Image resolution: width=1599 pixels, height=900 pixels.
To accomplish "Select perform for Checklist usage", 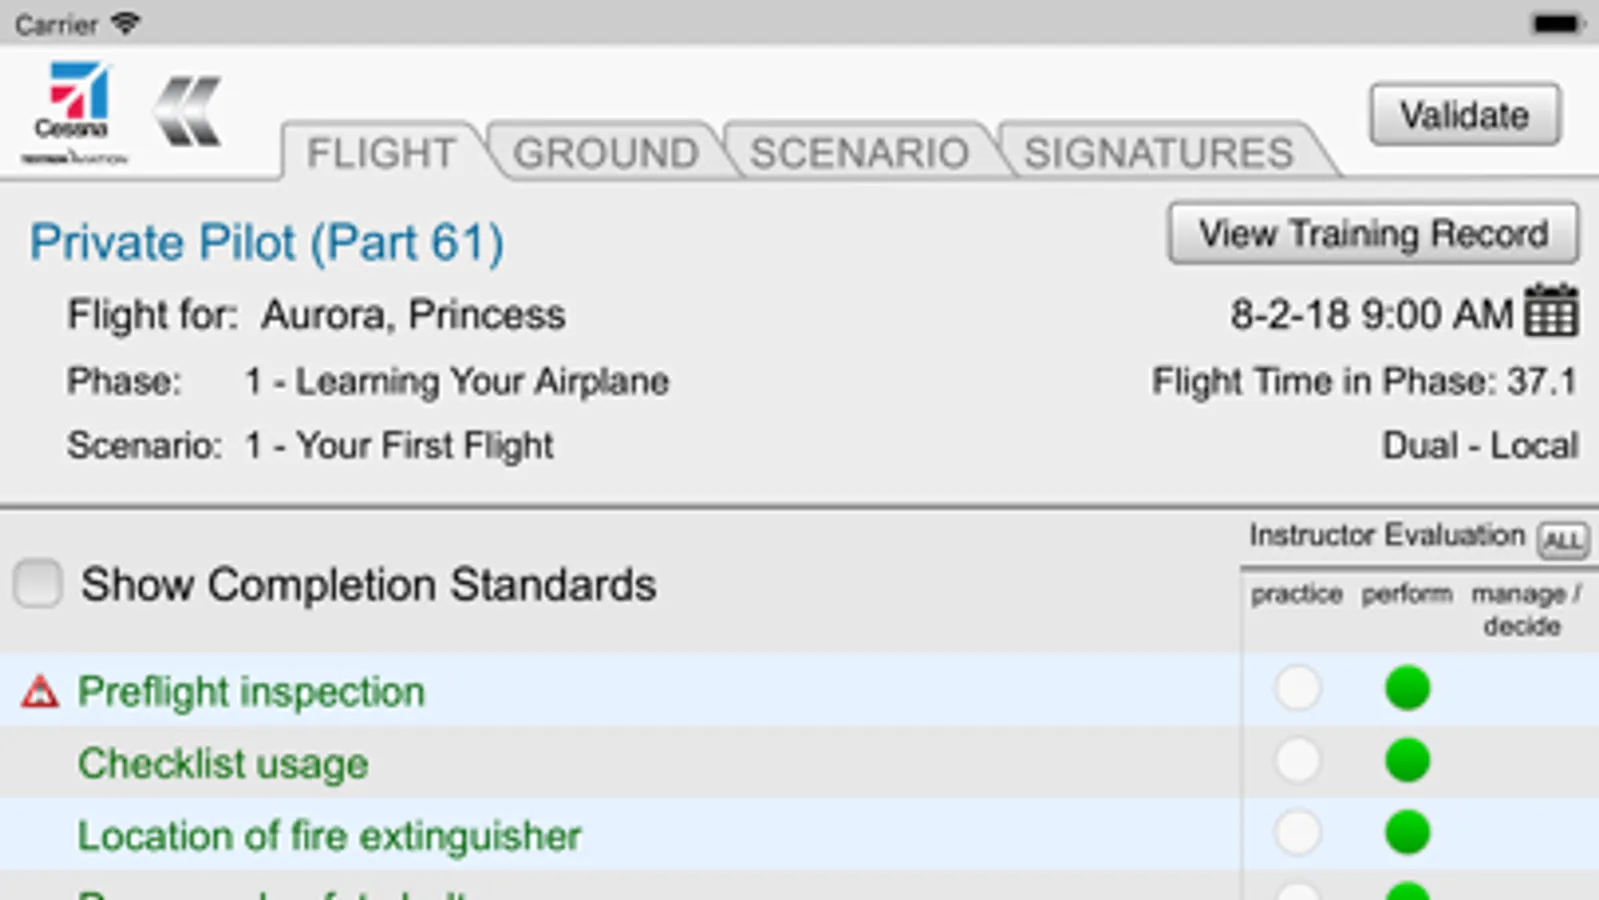I will pos(1407,761).
